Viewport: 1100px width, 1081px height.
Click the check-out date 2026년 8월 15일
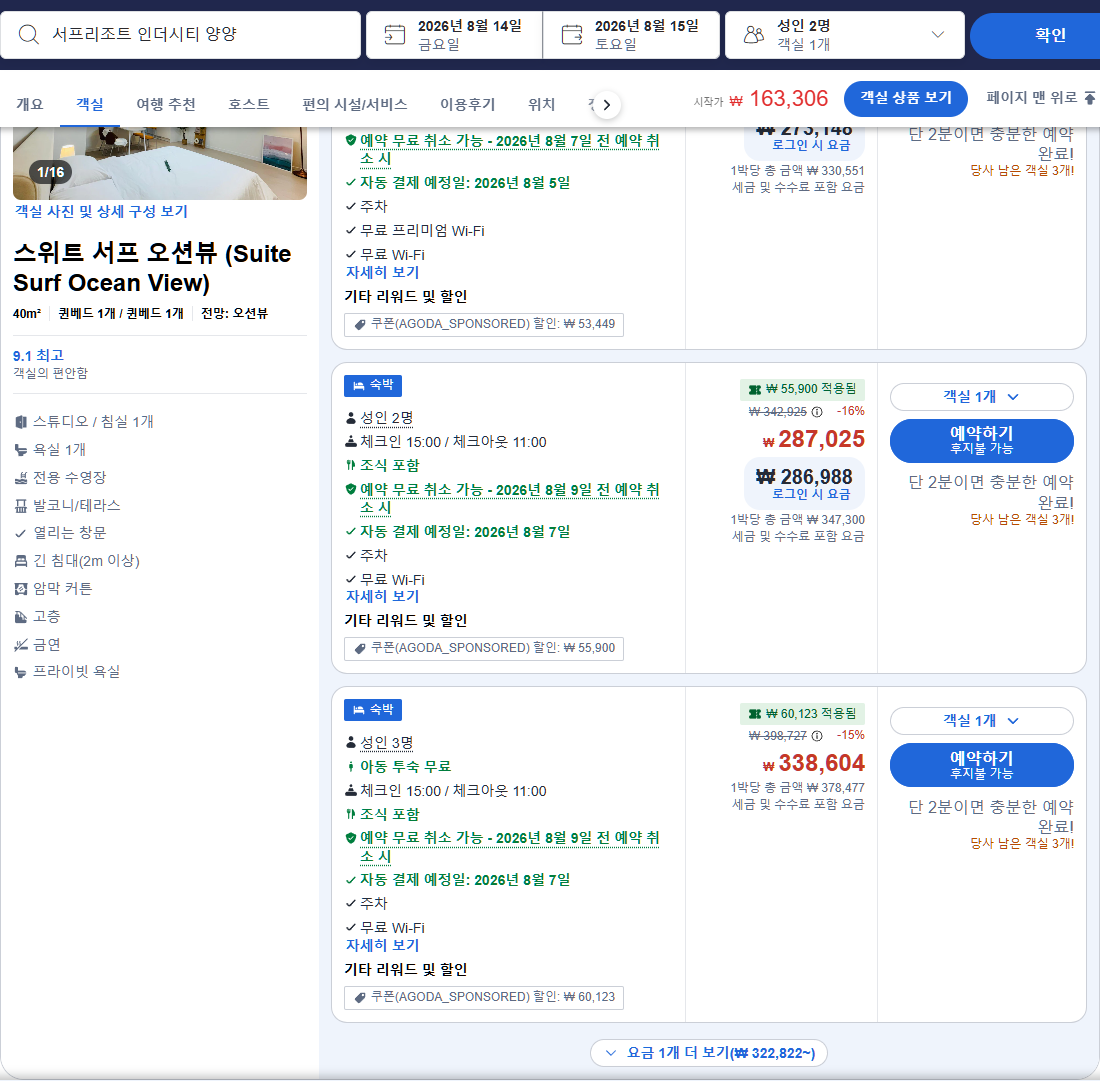pyautogui.click(x=646, y=26)
